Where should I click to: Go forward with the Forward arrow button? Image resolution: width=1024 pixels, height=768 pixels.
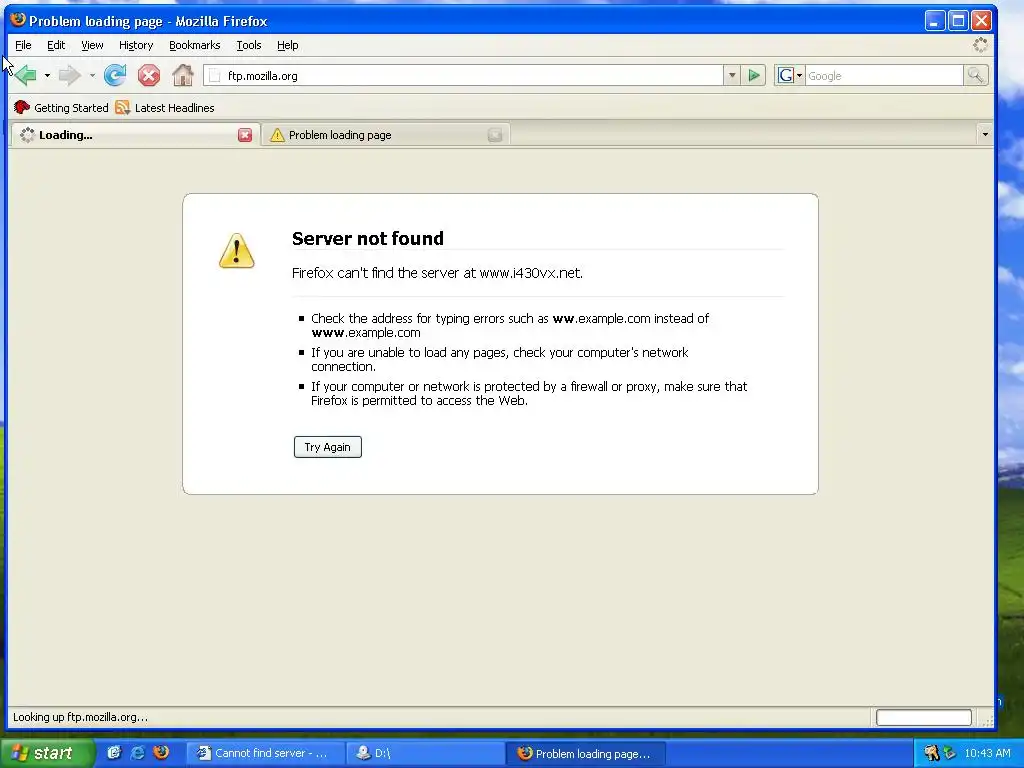click(x=69, y=76)
